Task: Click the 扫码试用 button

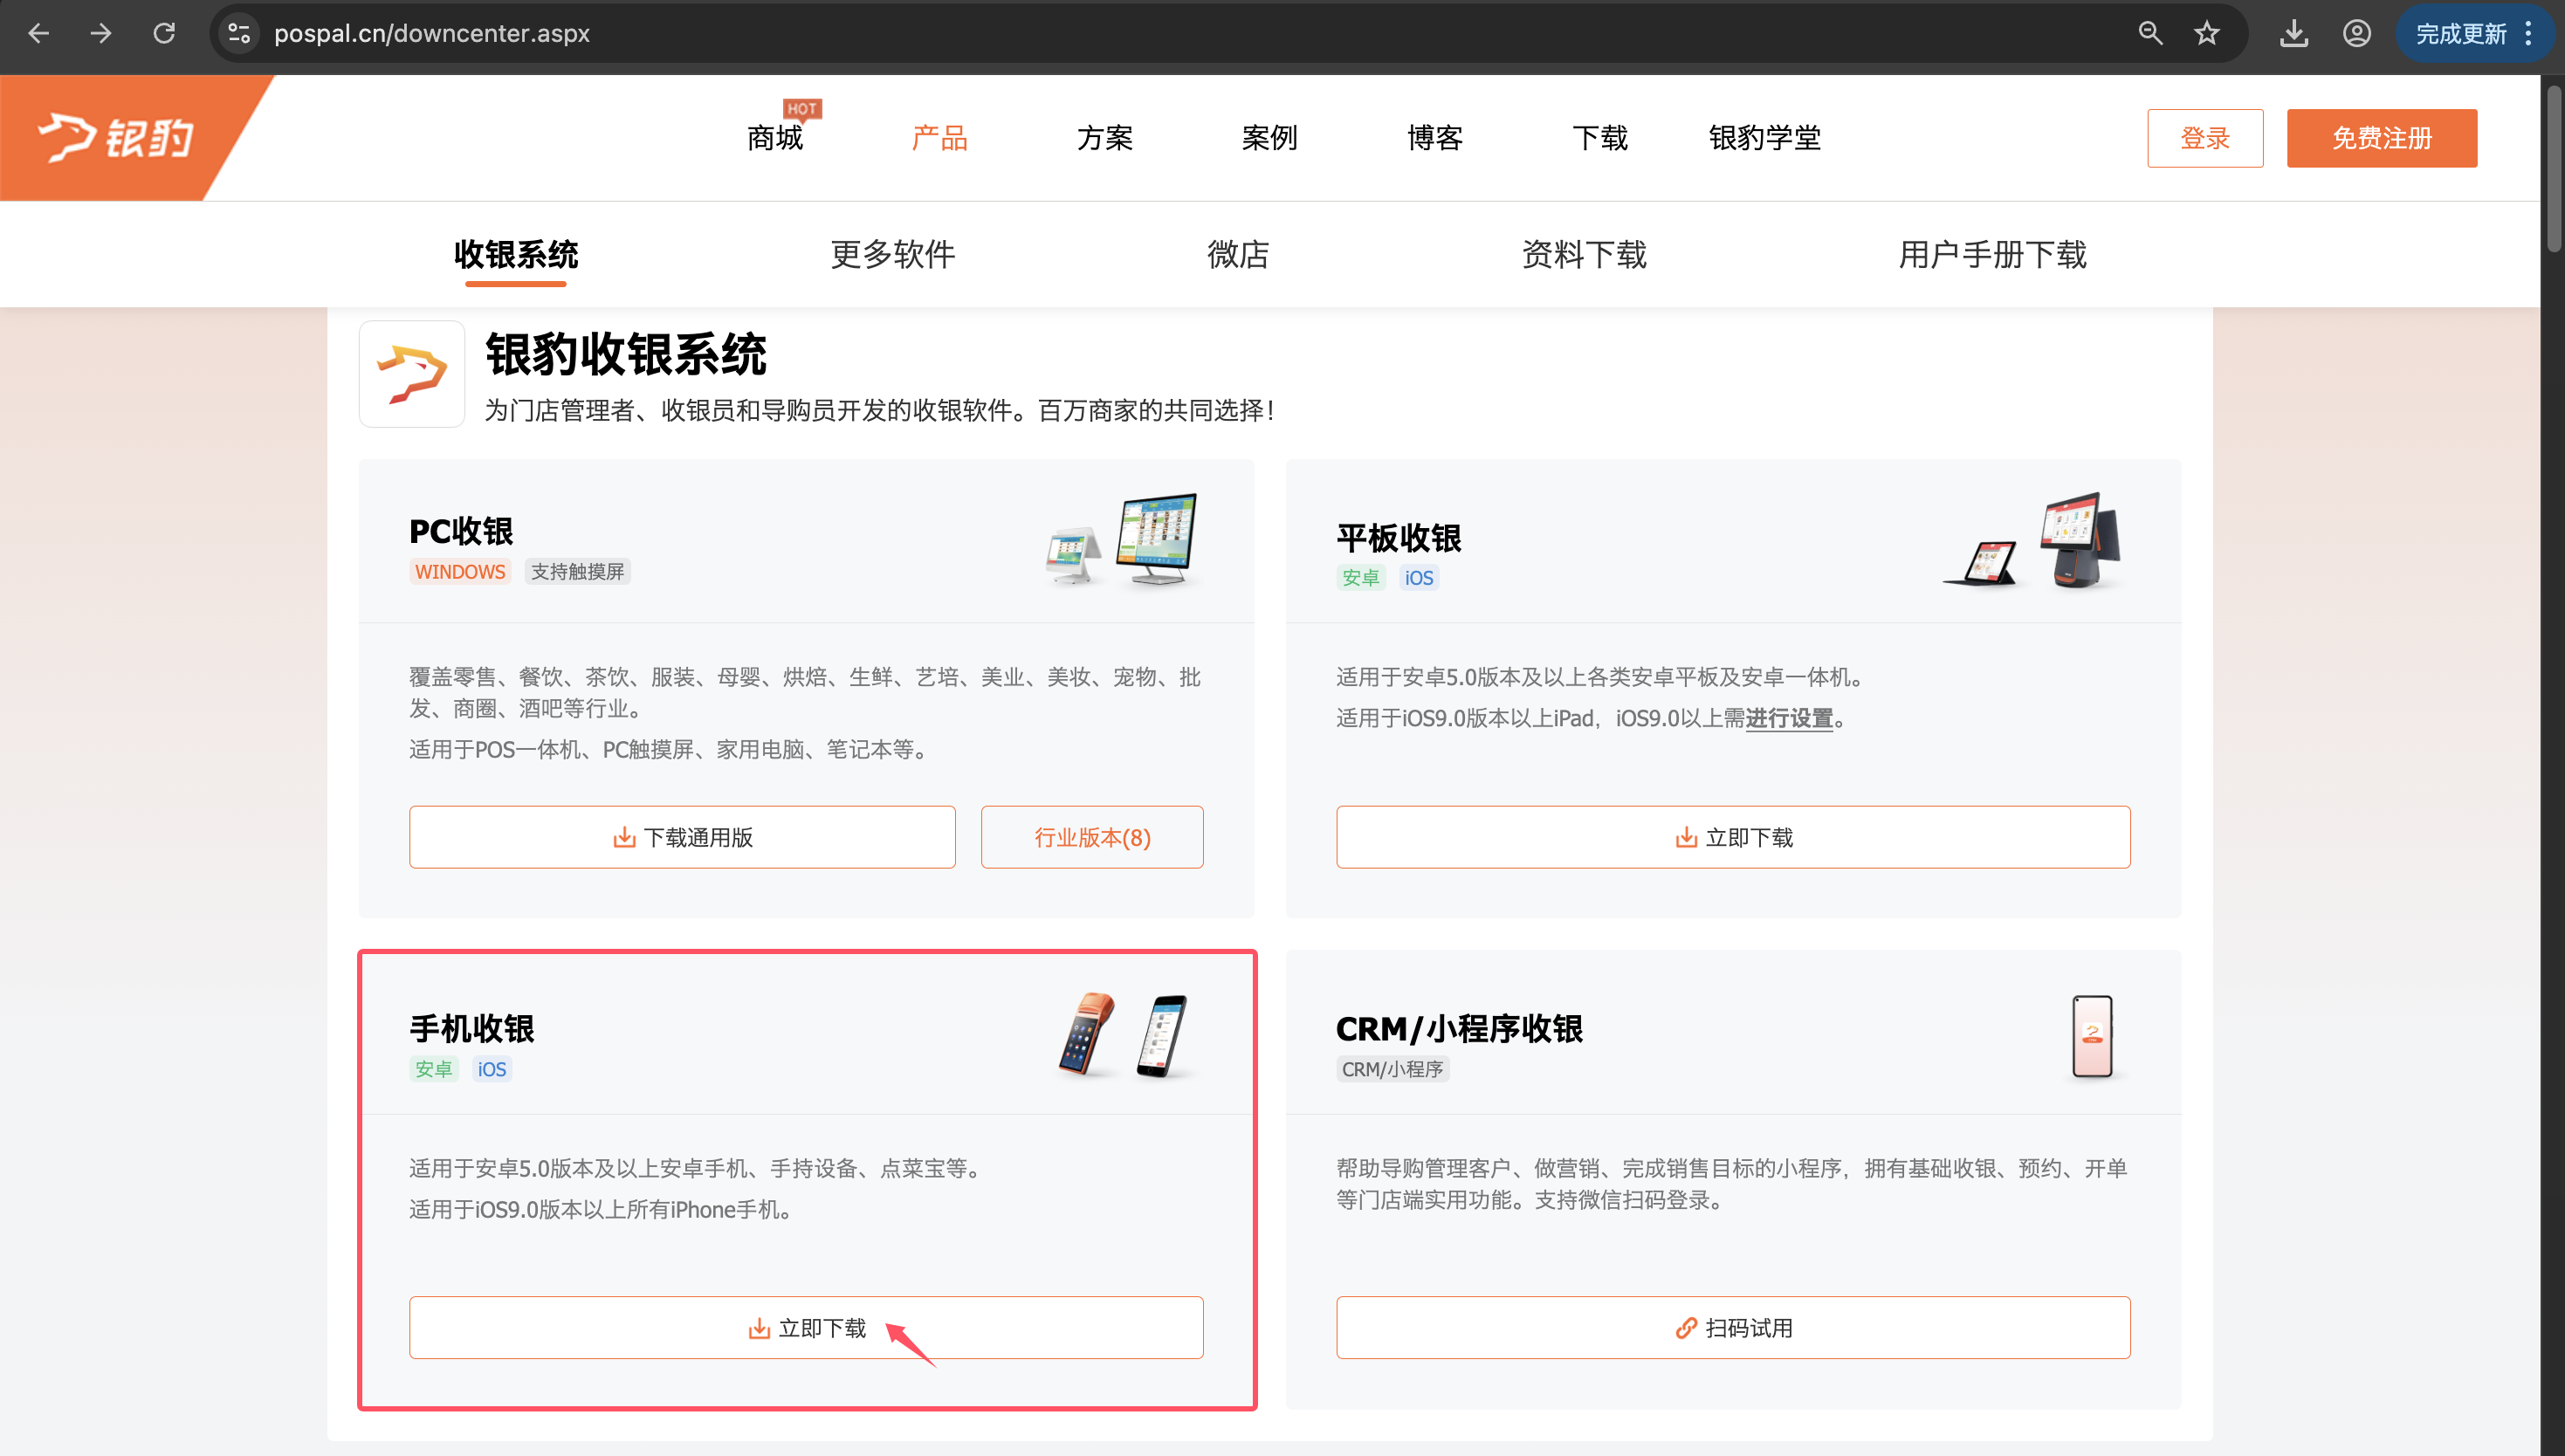Action: coord(1733,1328)
